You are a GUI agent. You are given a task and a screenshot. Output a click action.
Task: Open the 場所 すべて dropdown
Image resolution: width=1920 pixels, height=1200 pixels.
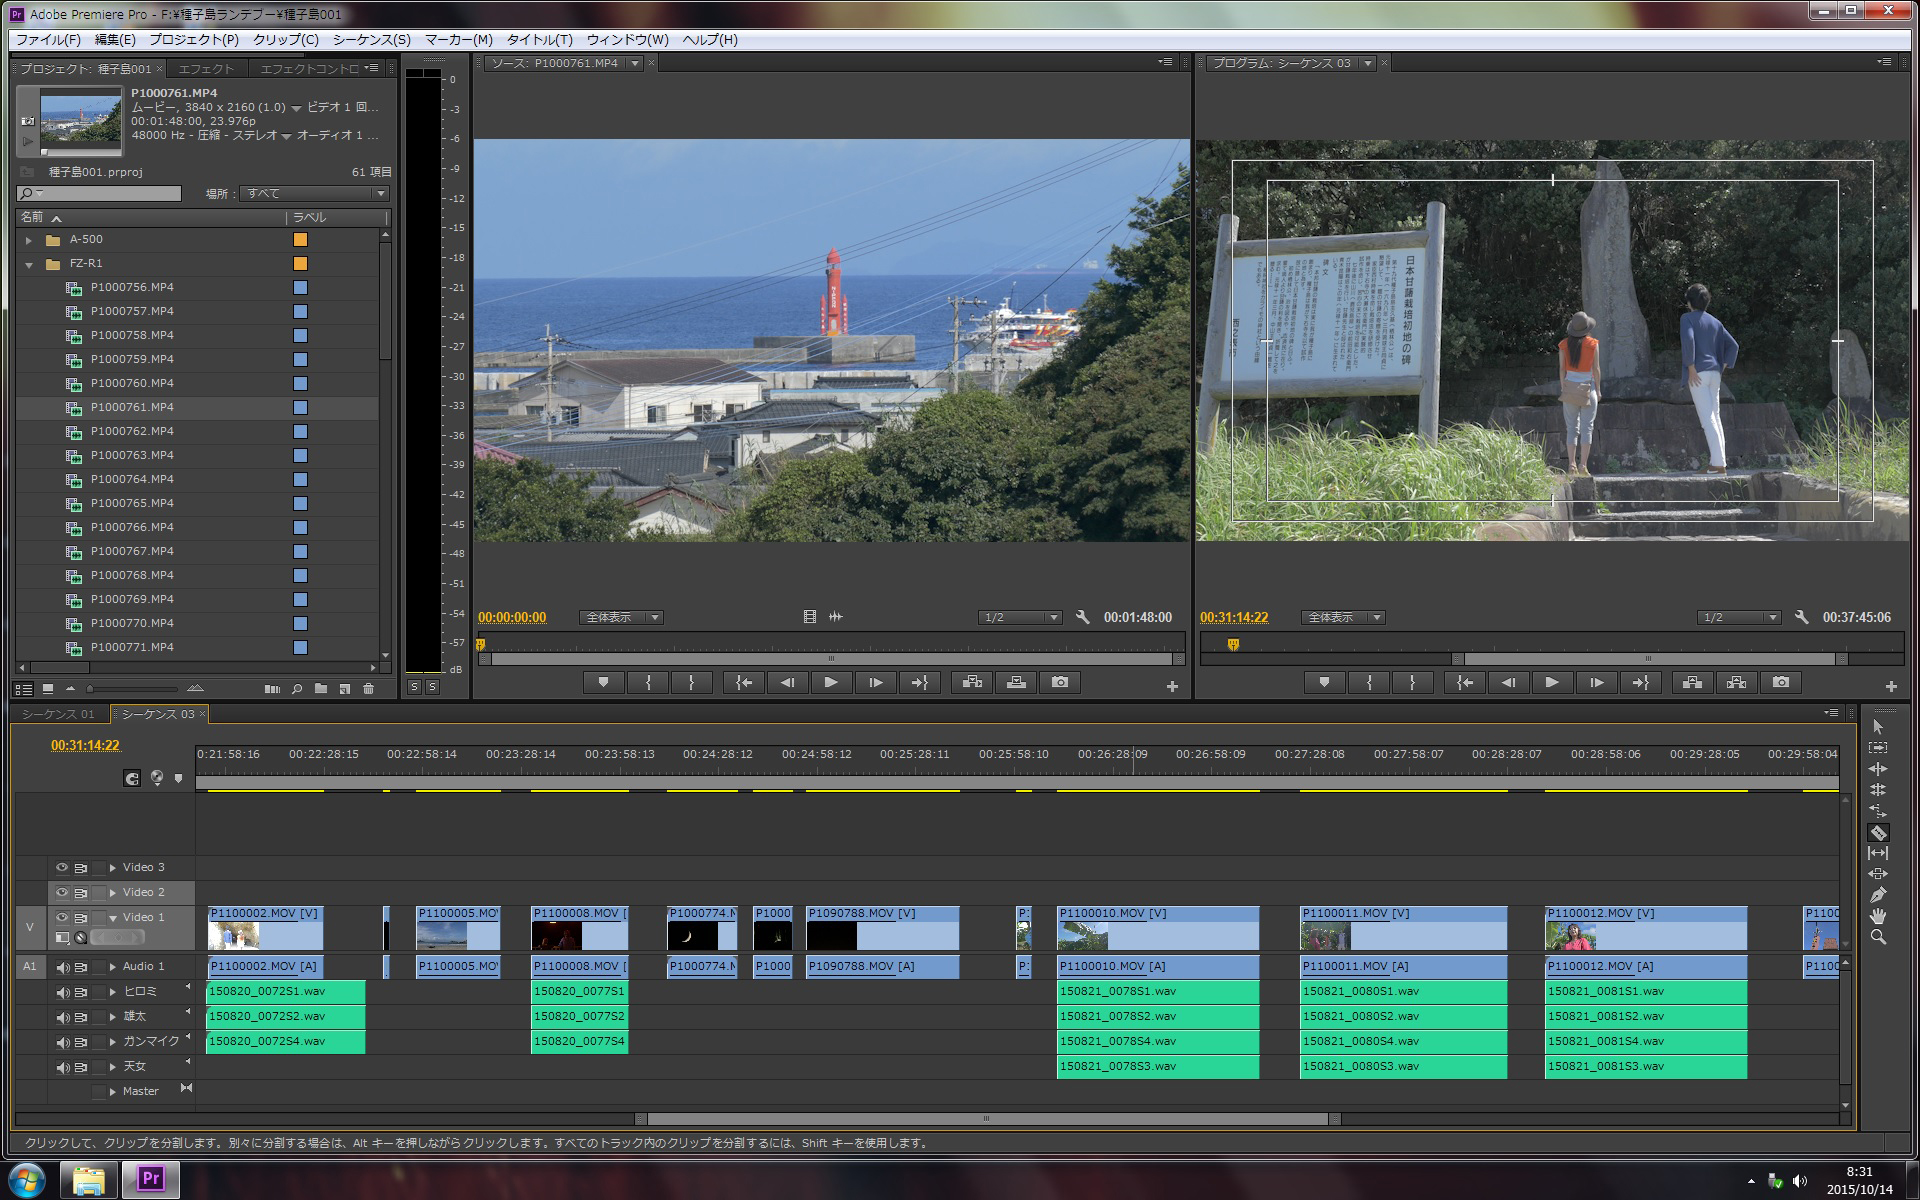tap(314, 194)
